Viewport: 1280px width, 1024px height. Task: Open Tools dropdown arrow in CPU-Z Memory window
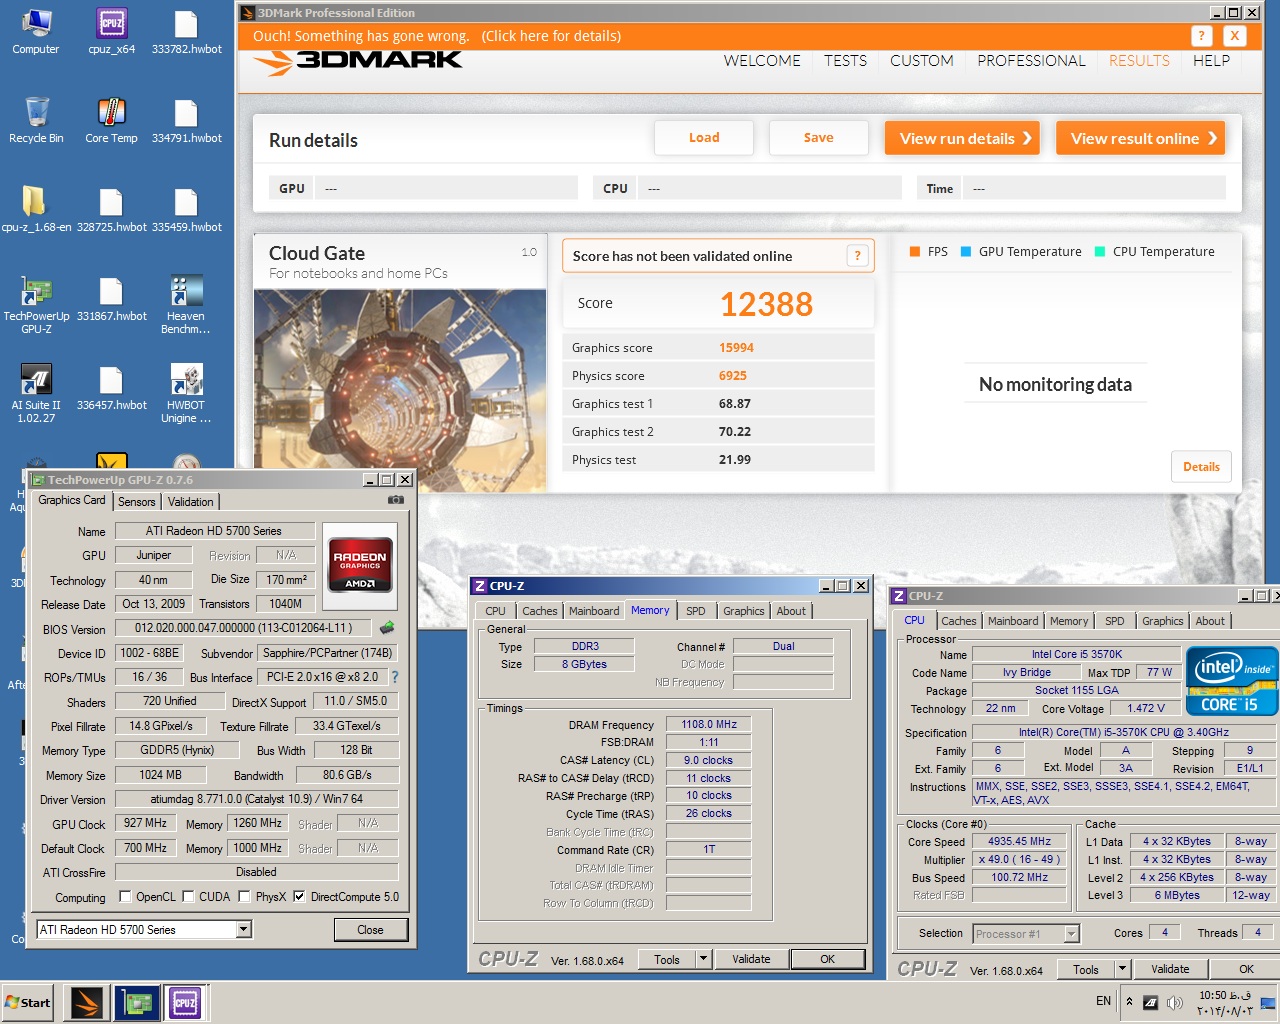point(703,959)
